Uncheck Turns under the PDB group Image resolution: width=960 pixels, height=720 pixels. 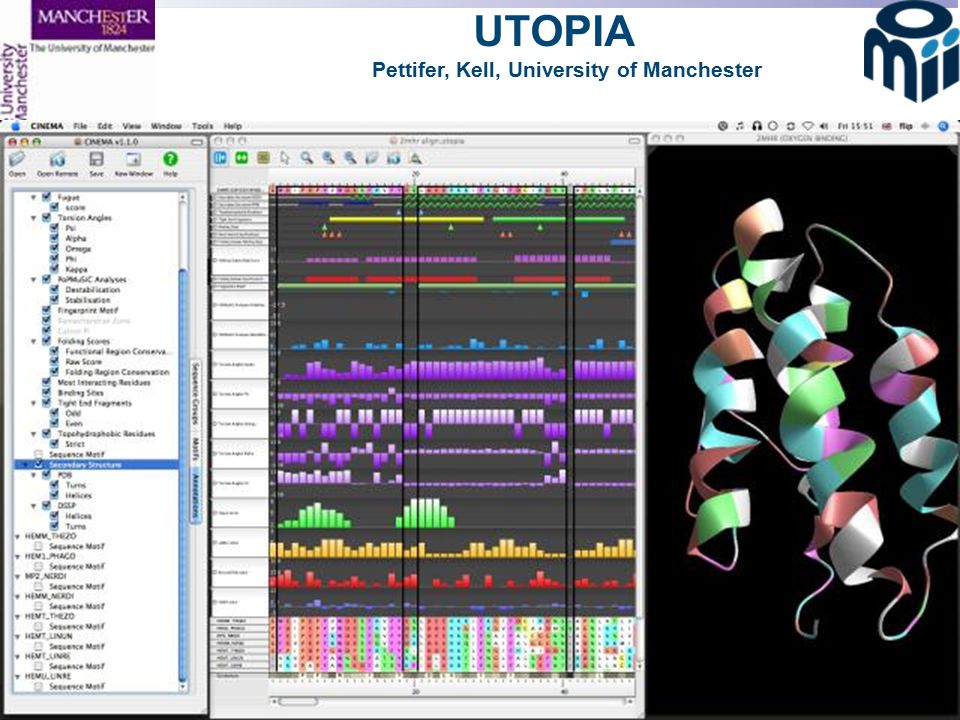pos(54,485)
